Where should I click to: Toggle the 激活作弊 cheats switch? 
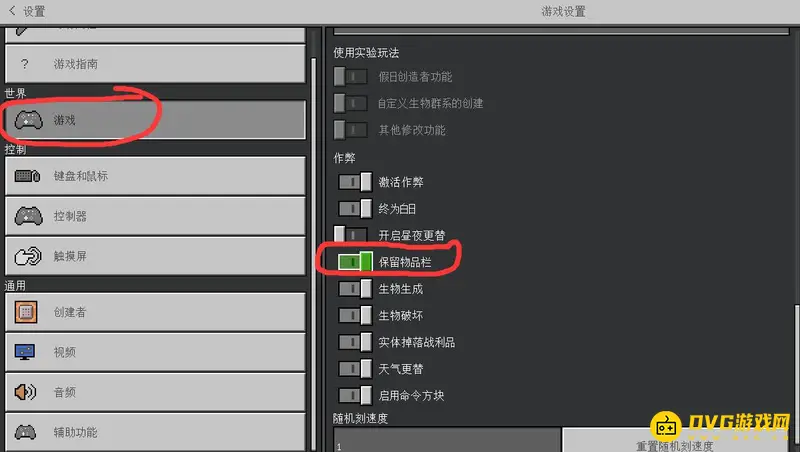[355, 182]
